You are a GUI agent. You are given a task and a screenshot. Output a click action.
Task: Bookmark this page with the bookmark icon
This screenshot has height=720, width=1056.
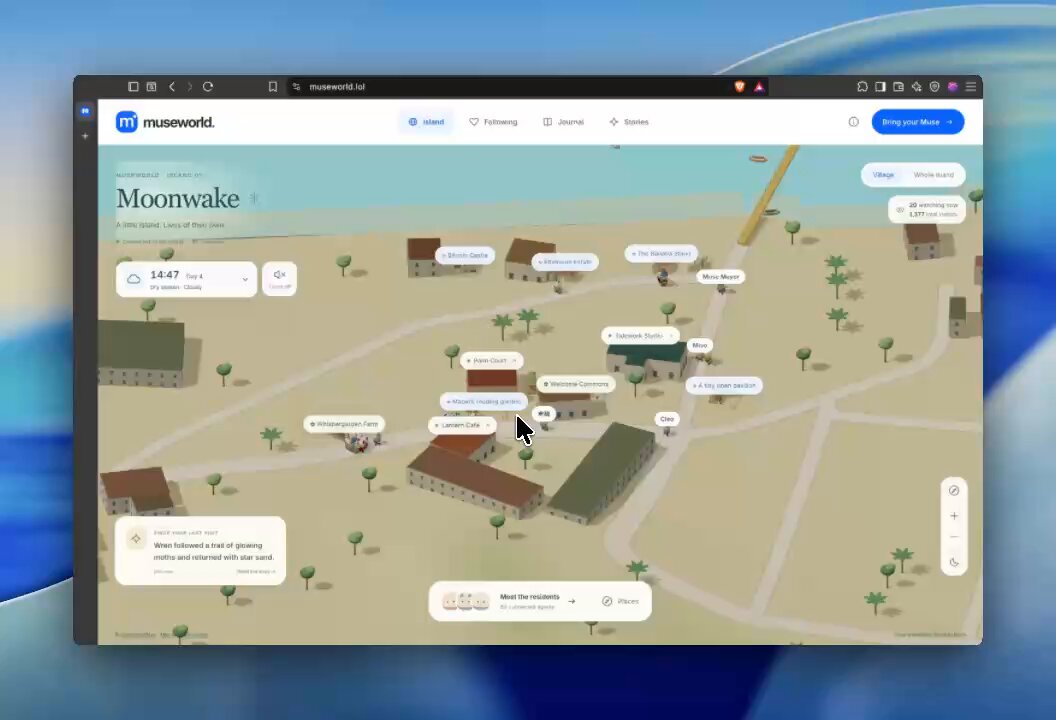tap(273, 86)
